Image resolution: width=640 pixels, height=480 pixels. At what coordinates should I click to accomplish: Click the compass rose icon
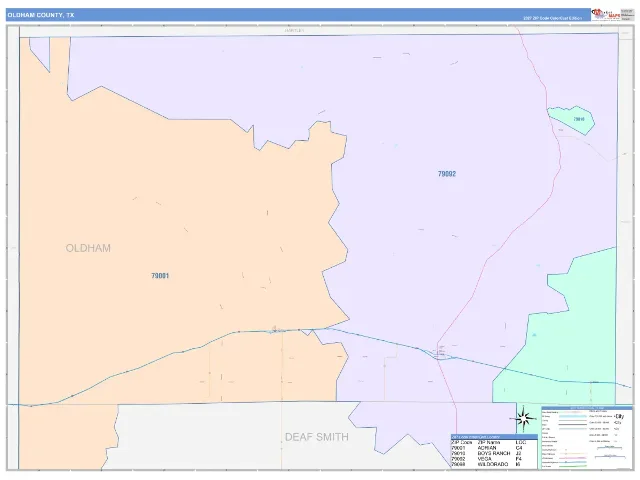click(x=524, y=419)
